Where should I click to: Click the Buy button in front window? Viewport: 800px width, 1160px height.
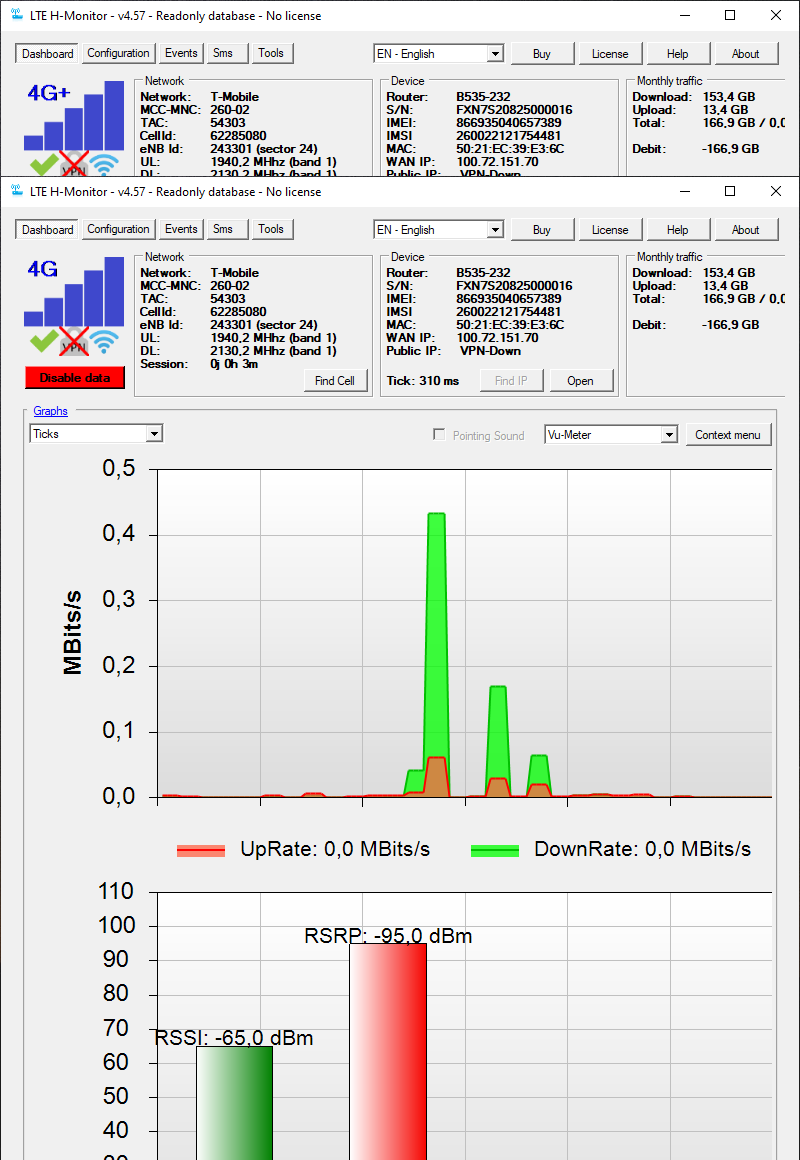pos(542,229)
